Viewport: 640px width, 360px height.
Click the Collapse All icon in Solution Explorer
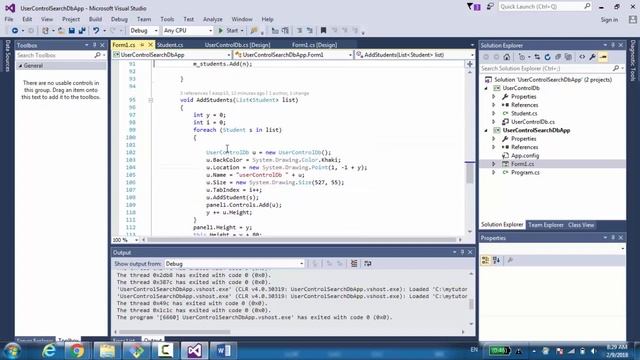coord(558,57)
